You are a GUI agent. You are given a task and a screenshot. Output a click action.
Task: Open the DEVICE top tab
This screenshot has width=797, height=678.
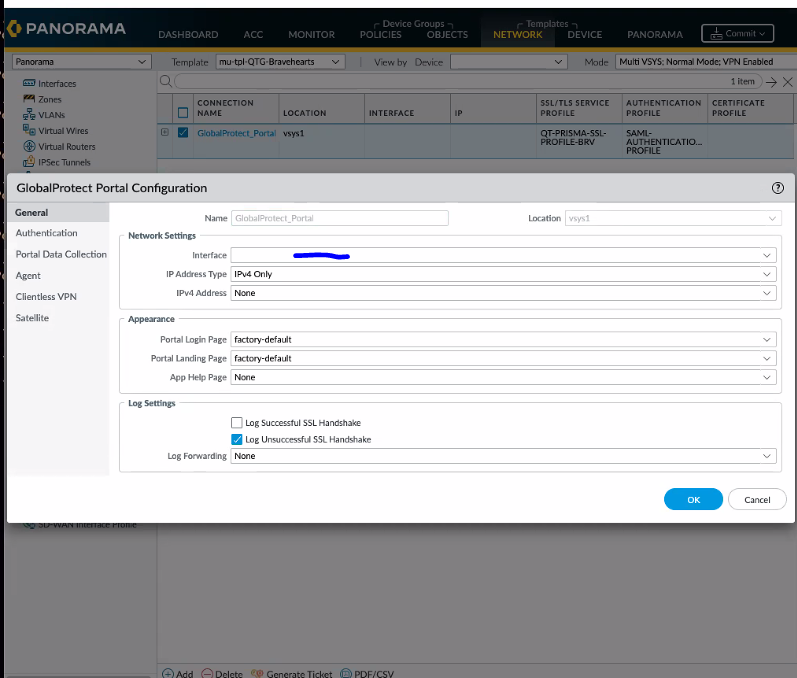tap(585, 35)
